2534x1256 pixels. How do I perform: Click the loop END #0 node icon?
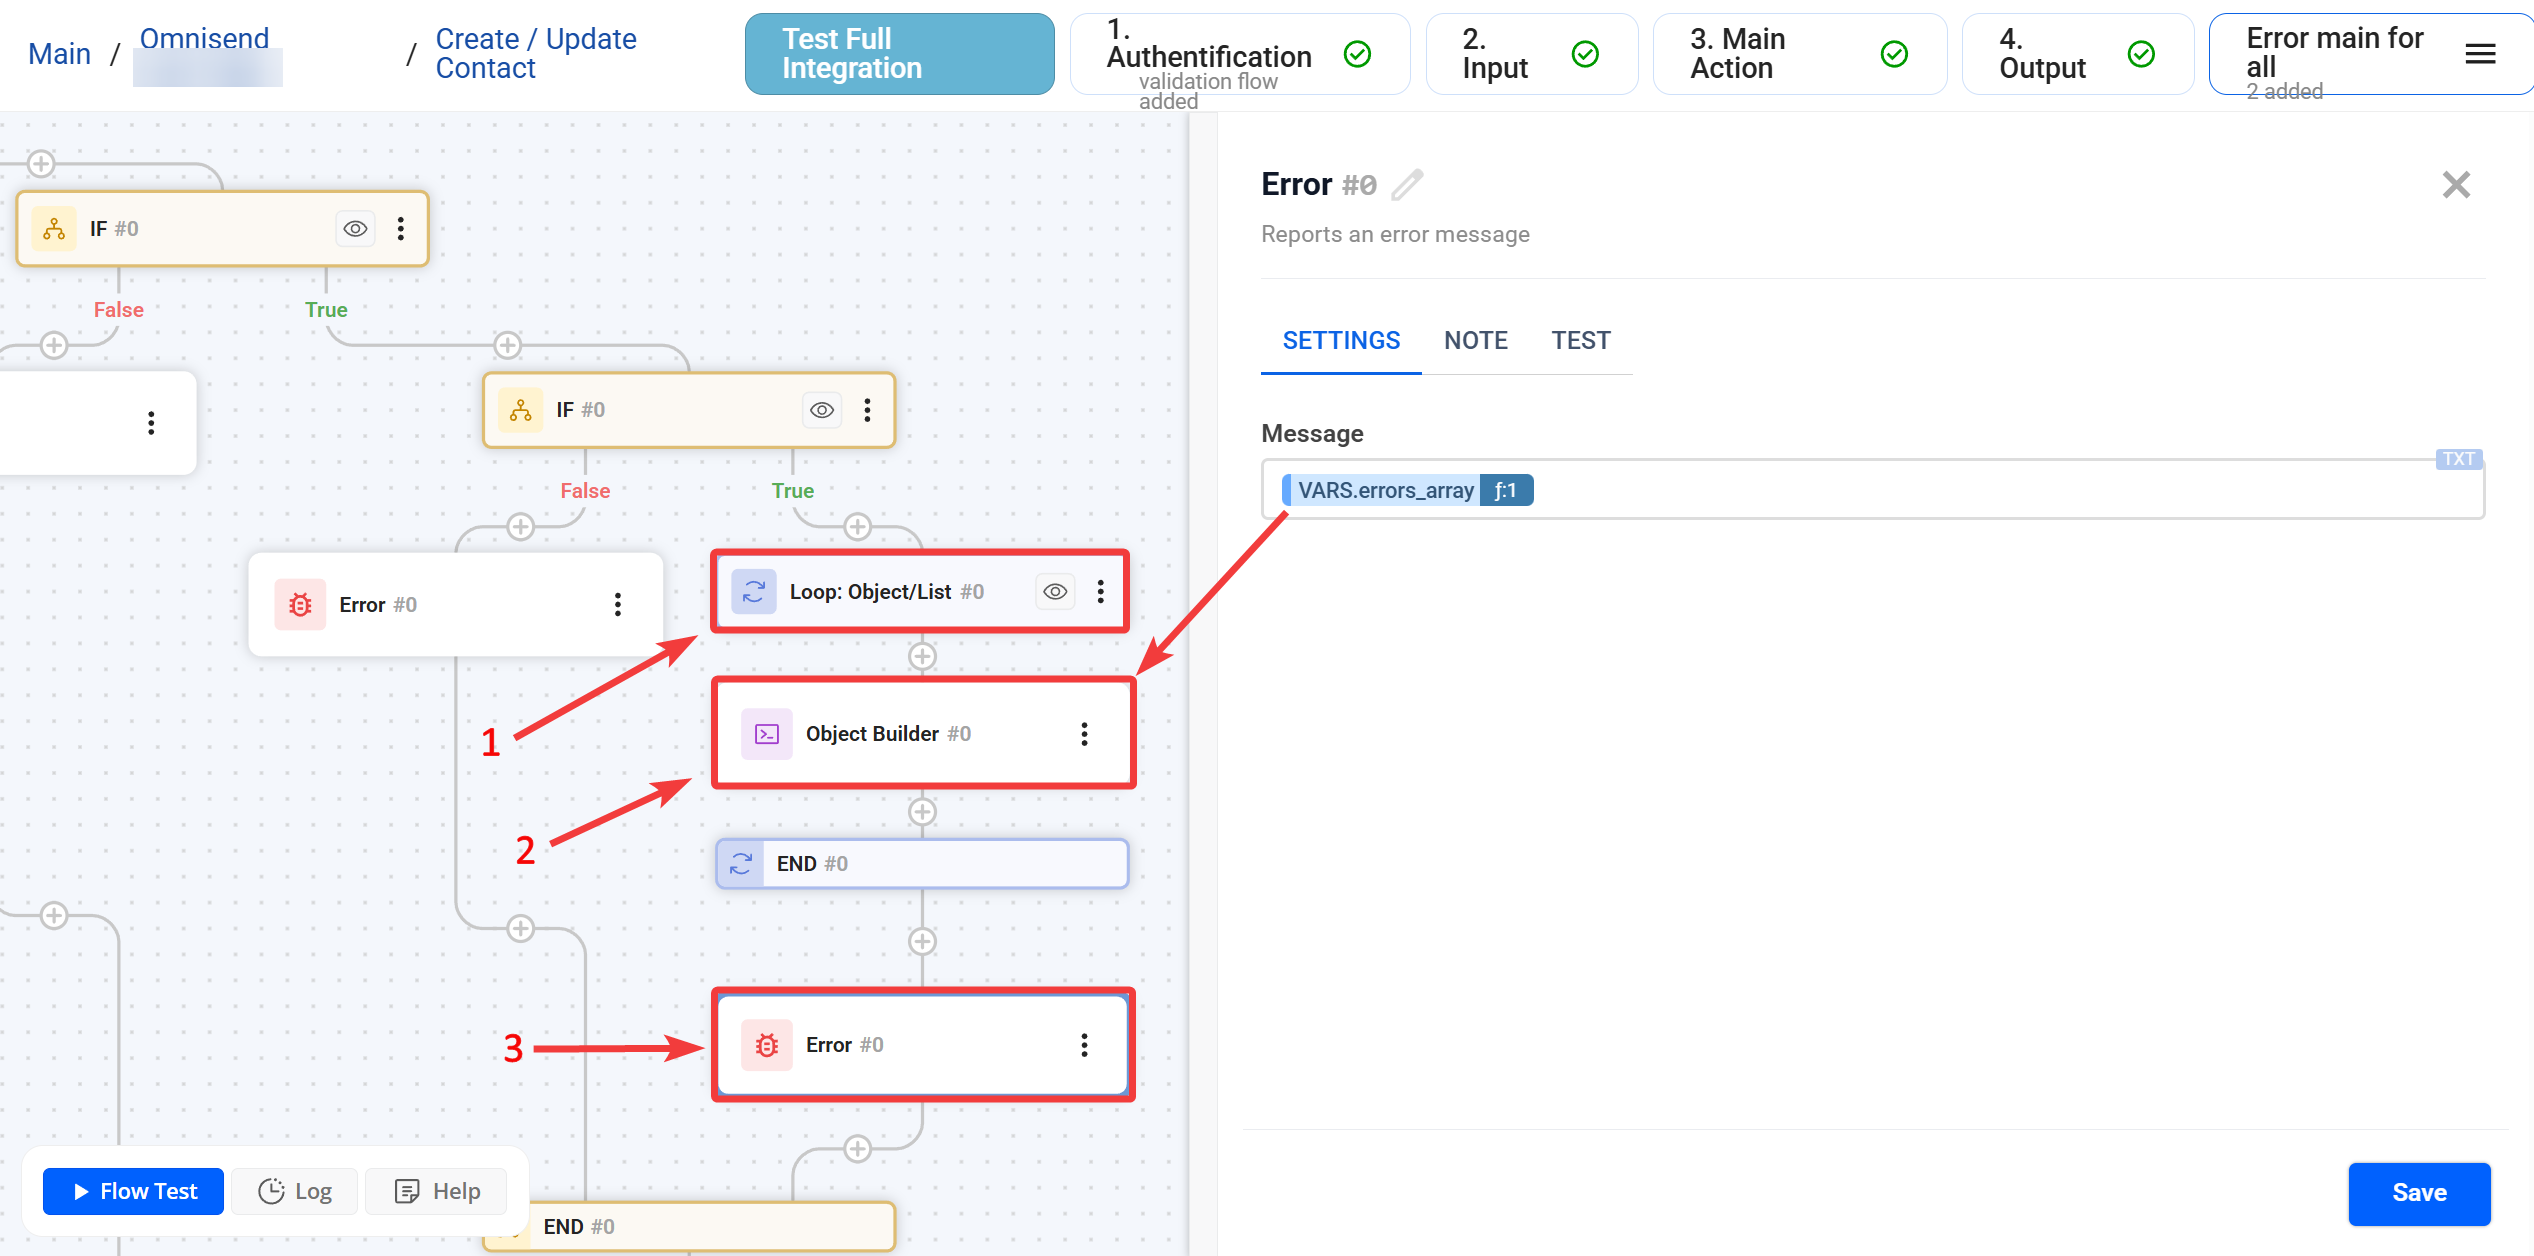click(741, 864)
